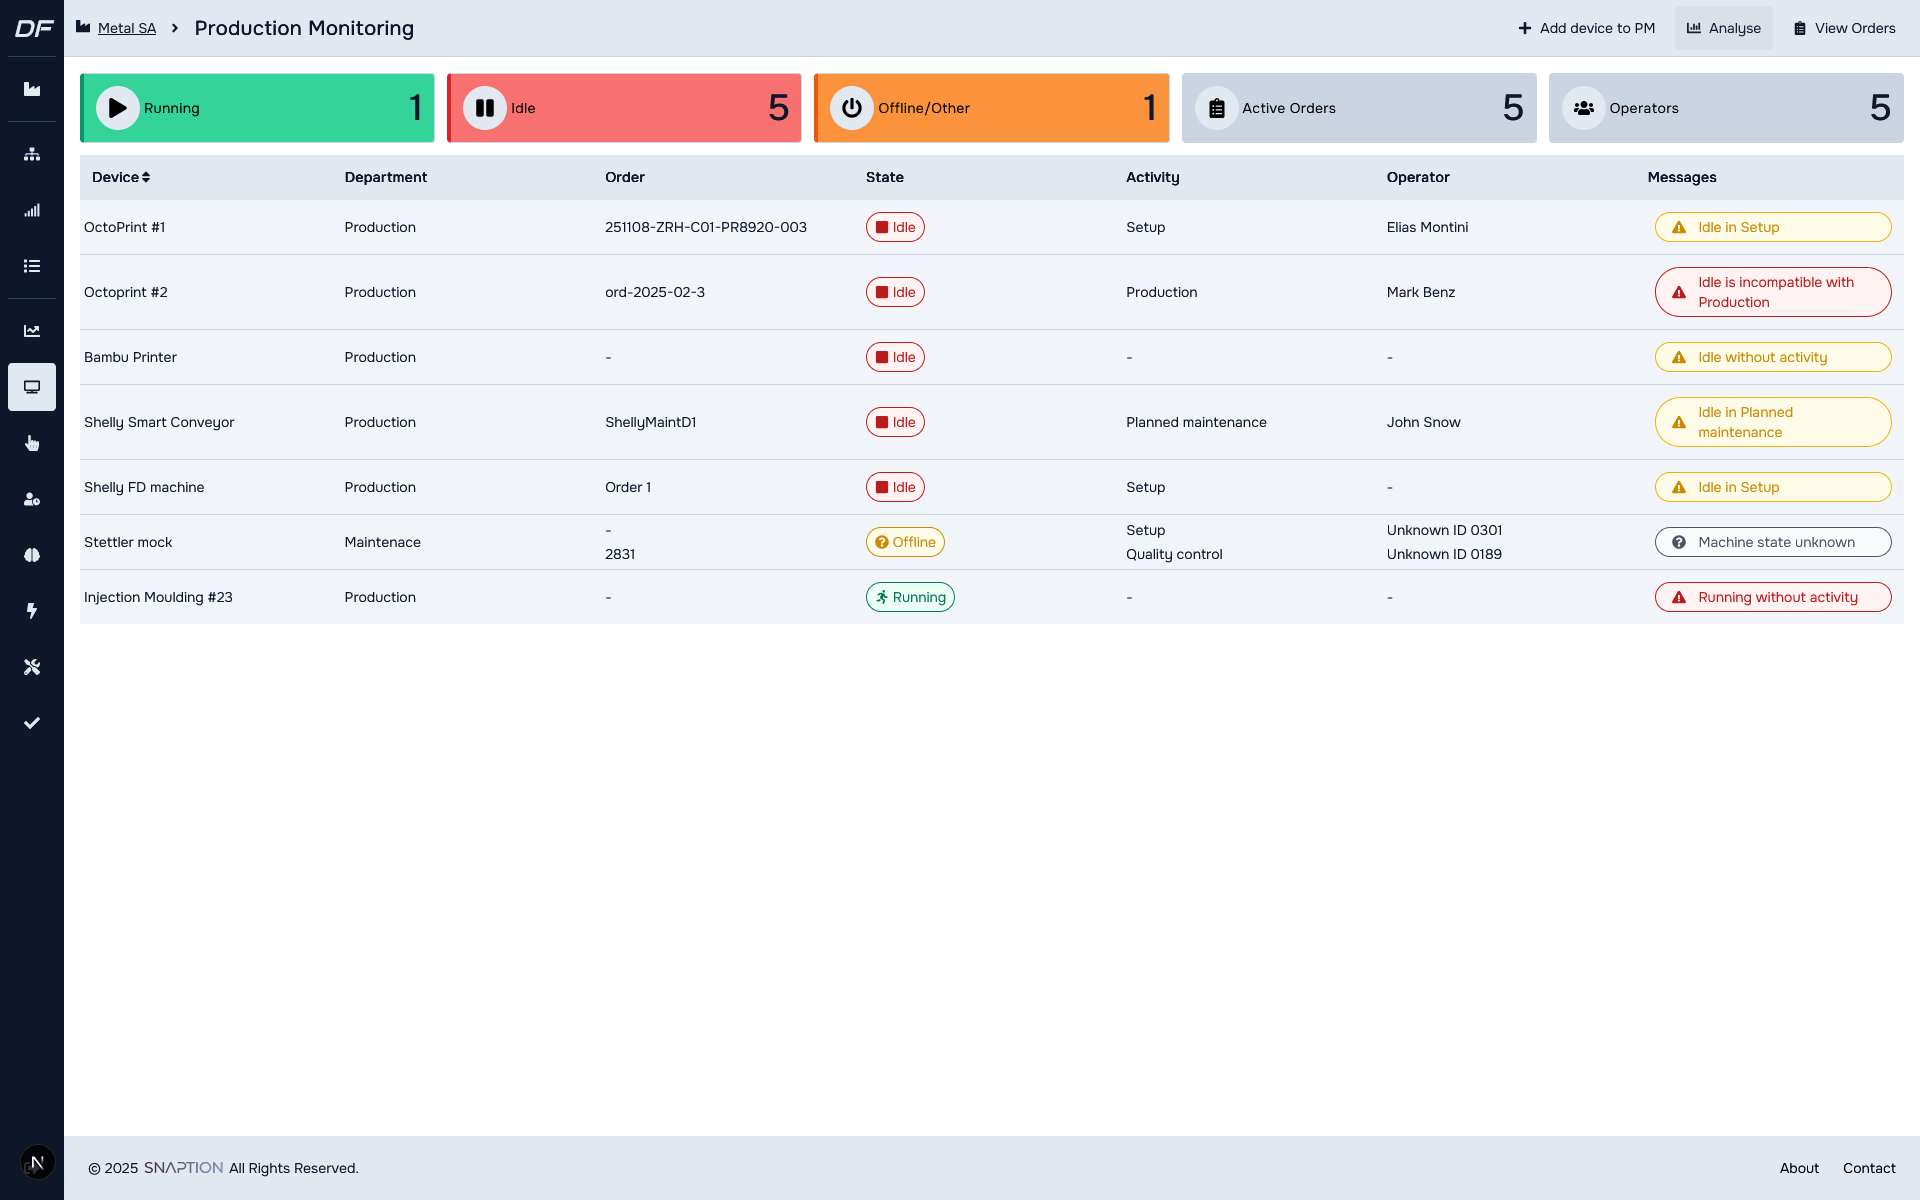Follow the Metal SA breadcrumb link
The image size is (1920, 1200).
[x=126, y=28]
